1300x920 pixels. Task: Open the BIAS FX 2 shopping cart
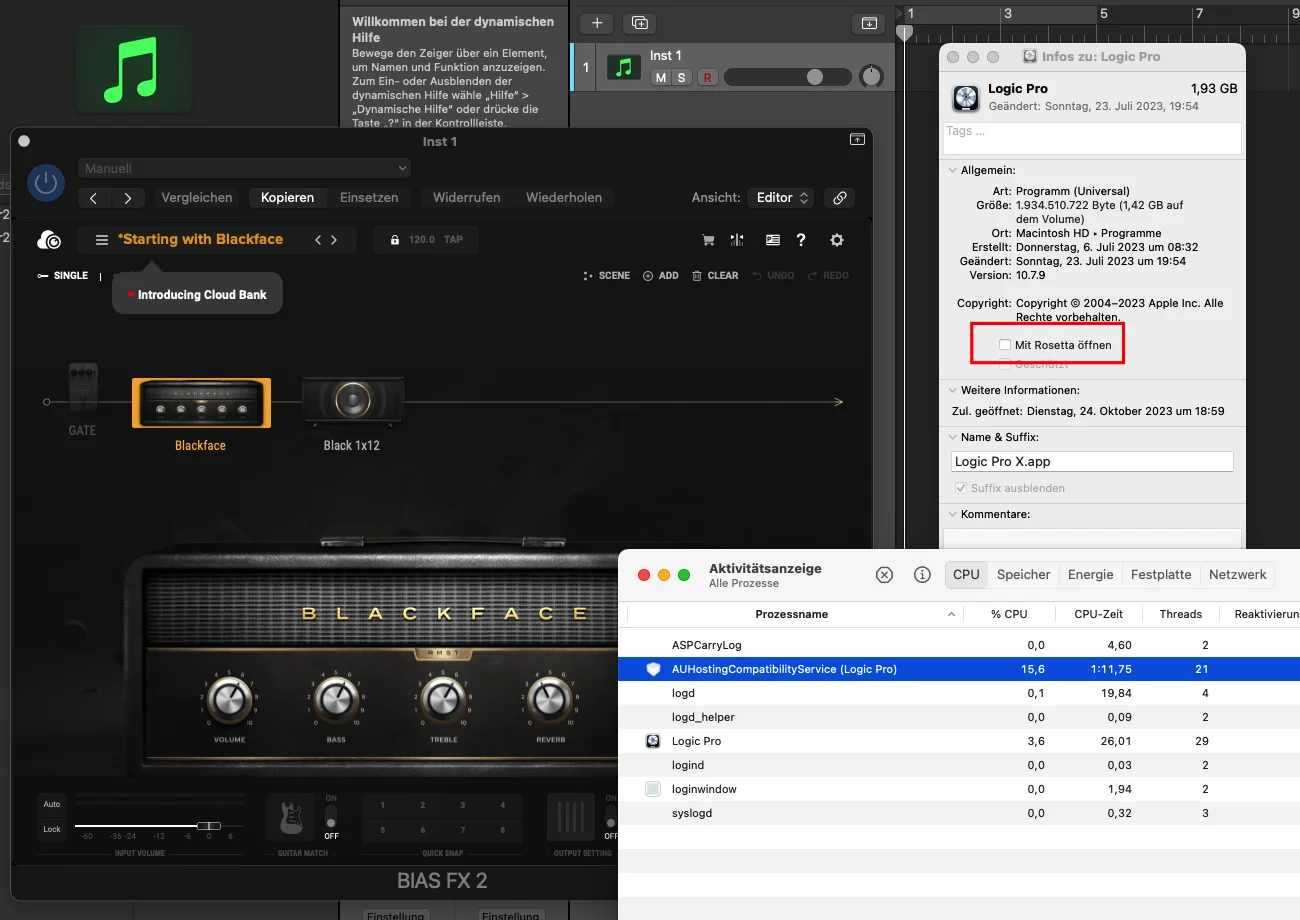point(708,240)
